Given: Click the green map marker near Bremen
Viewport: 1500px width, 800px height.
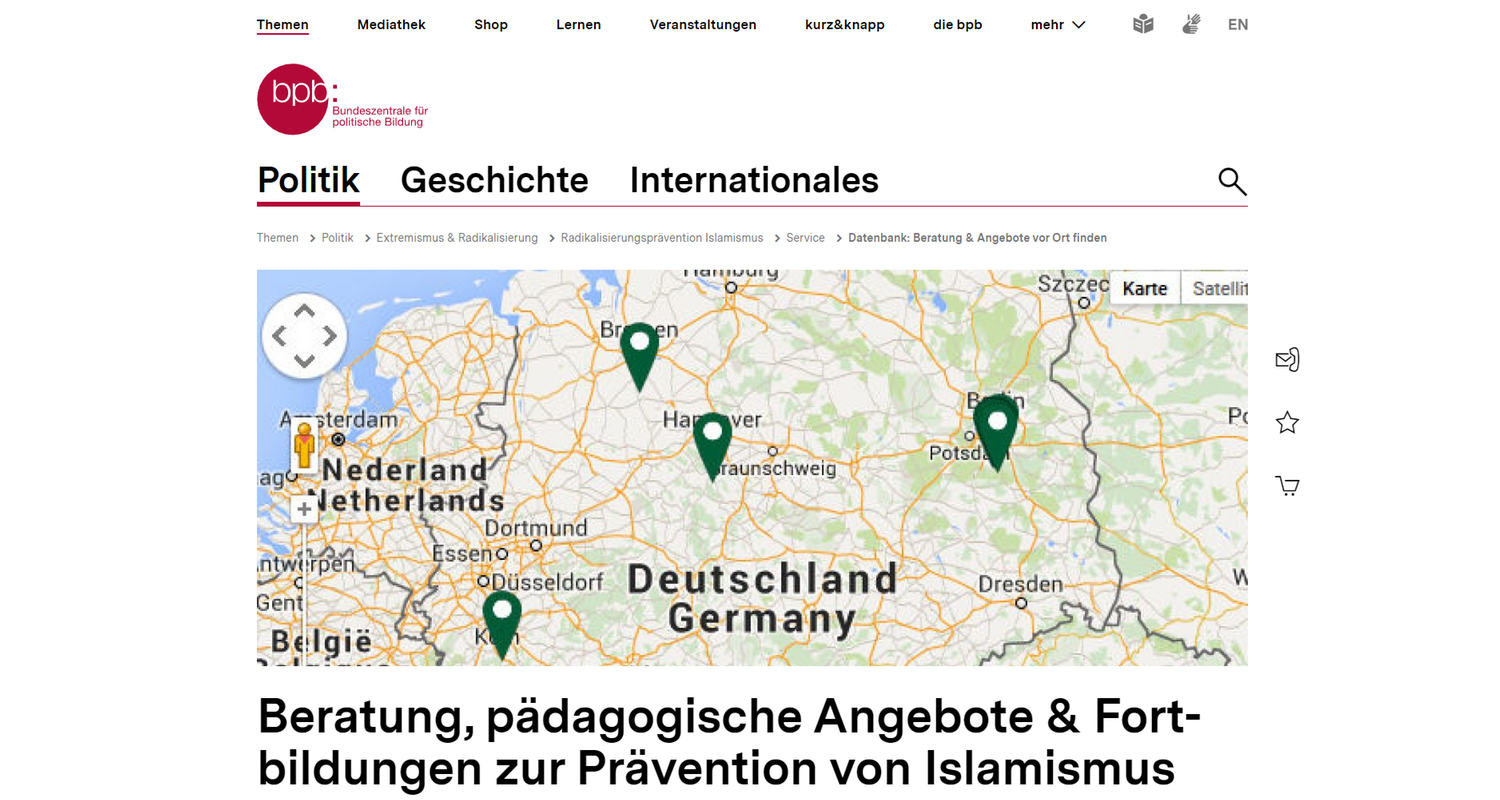Looking at the screenshot, I should (639, 352).
